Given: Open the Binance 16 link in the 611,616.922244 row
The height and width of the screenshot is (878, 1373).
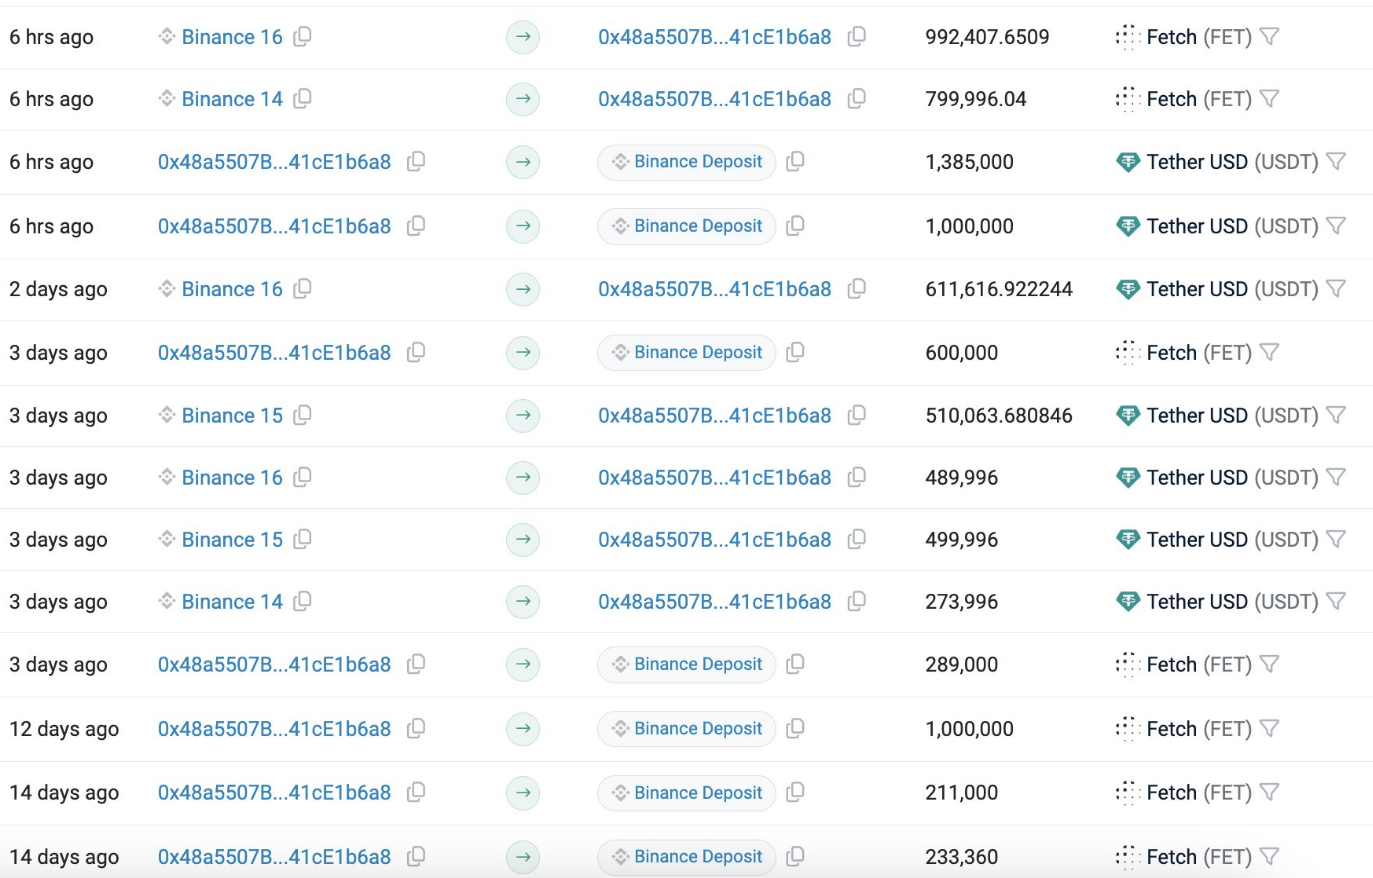Looking at the screenshot, I should pos(232,289).
